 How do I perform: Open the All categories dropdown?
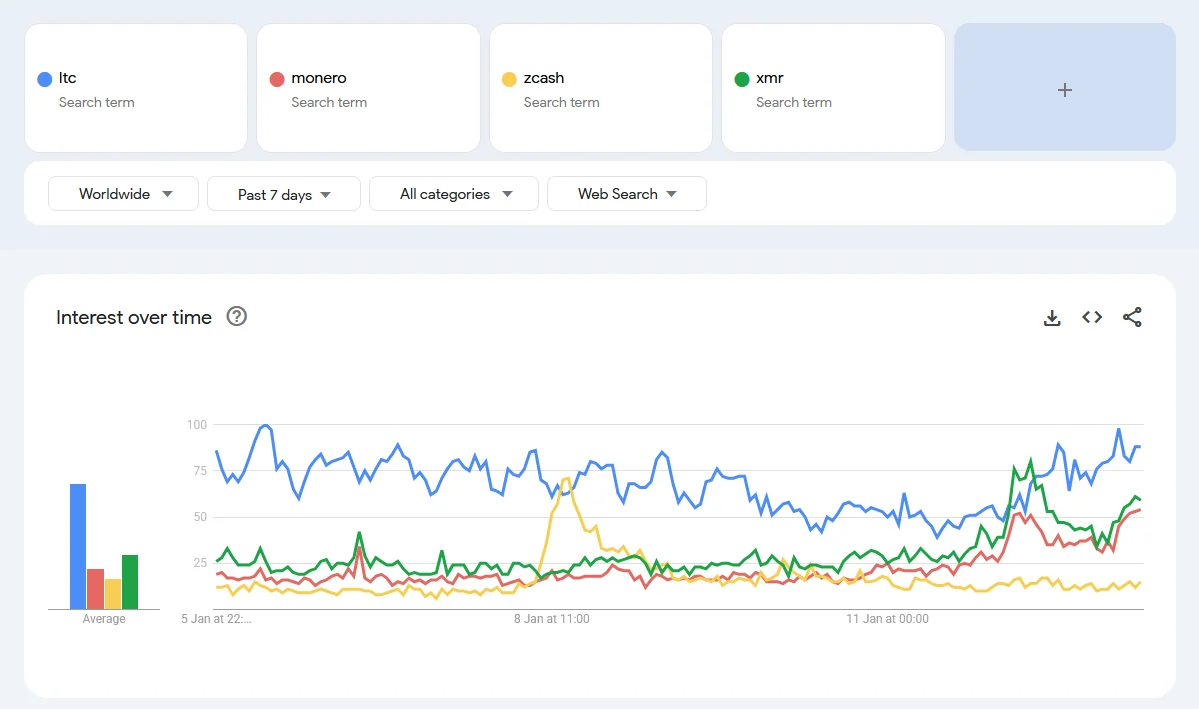pos(454,194)
